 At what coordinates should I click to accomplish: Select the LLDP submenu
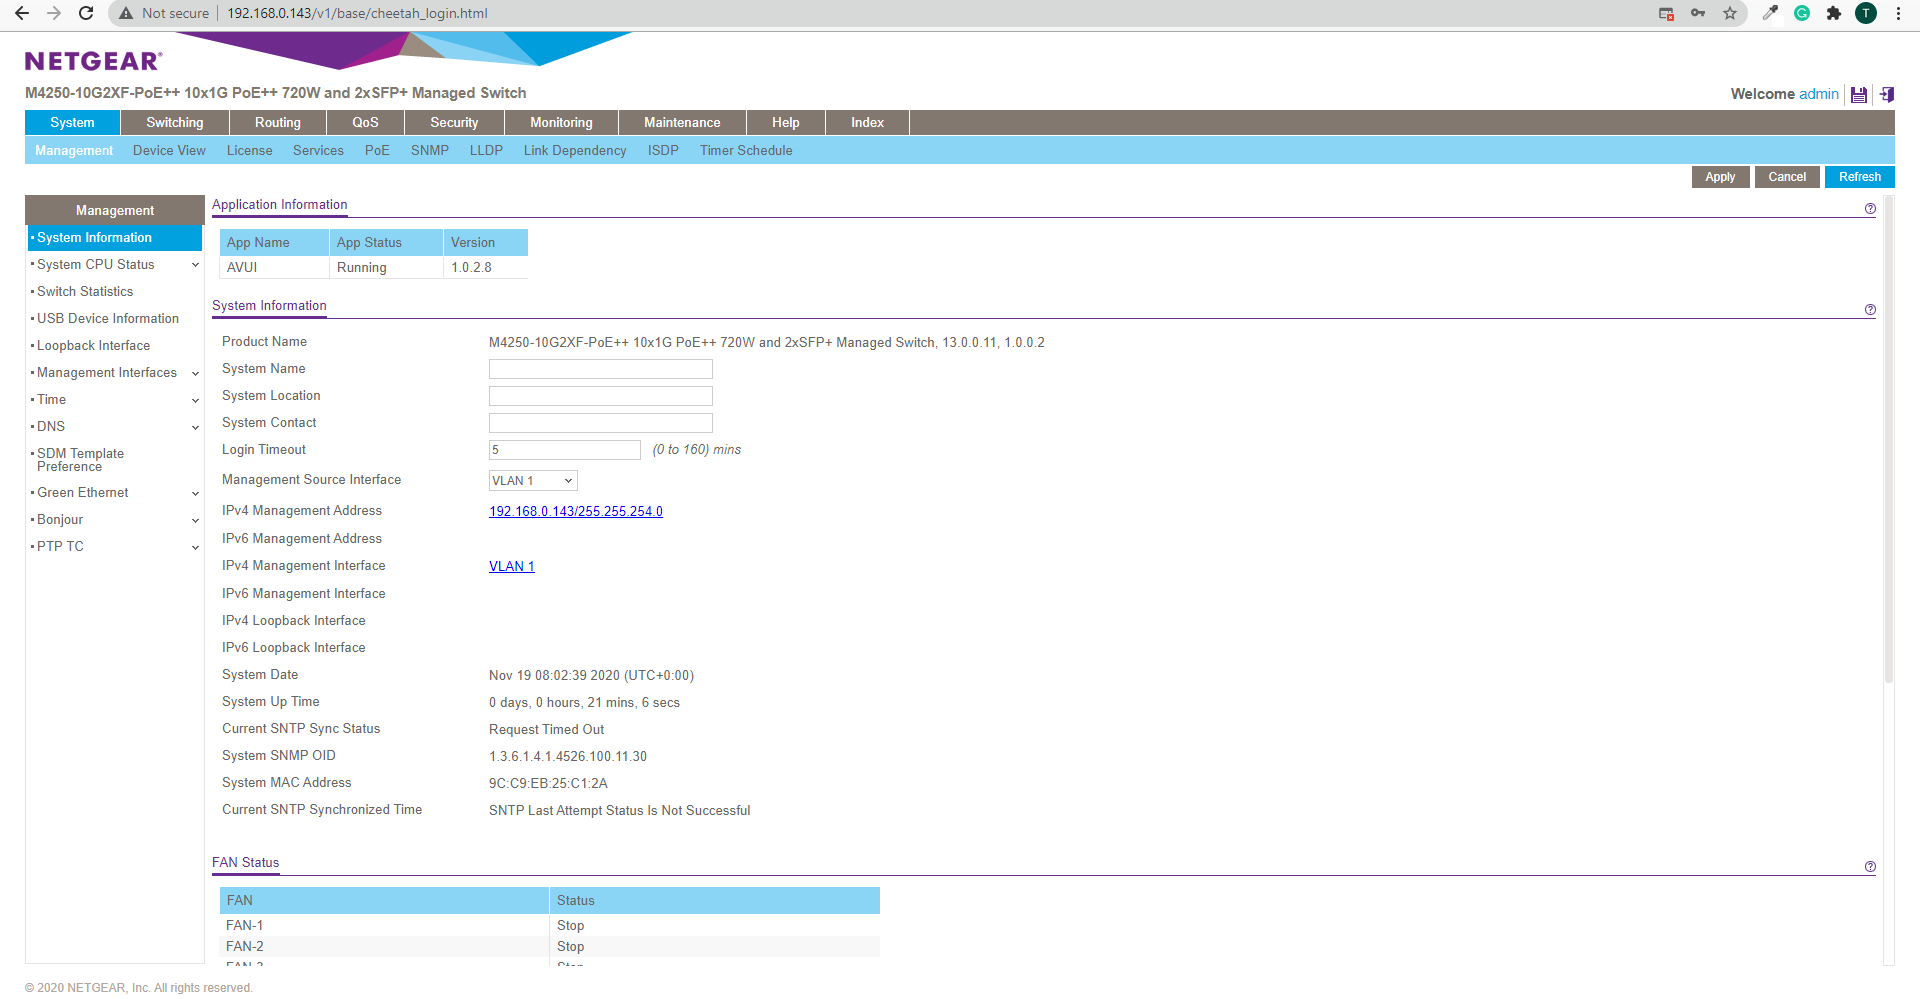click(486, 150)
